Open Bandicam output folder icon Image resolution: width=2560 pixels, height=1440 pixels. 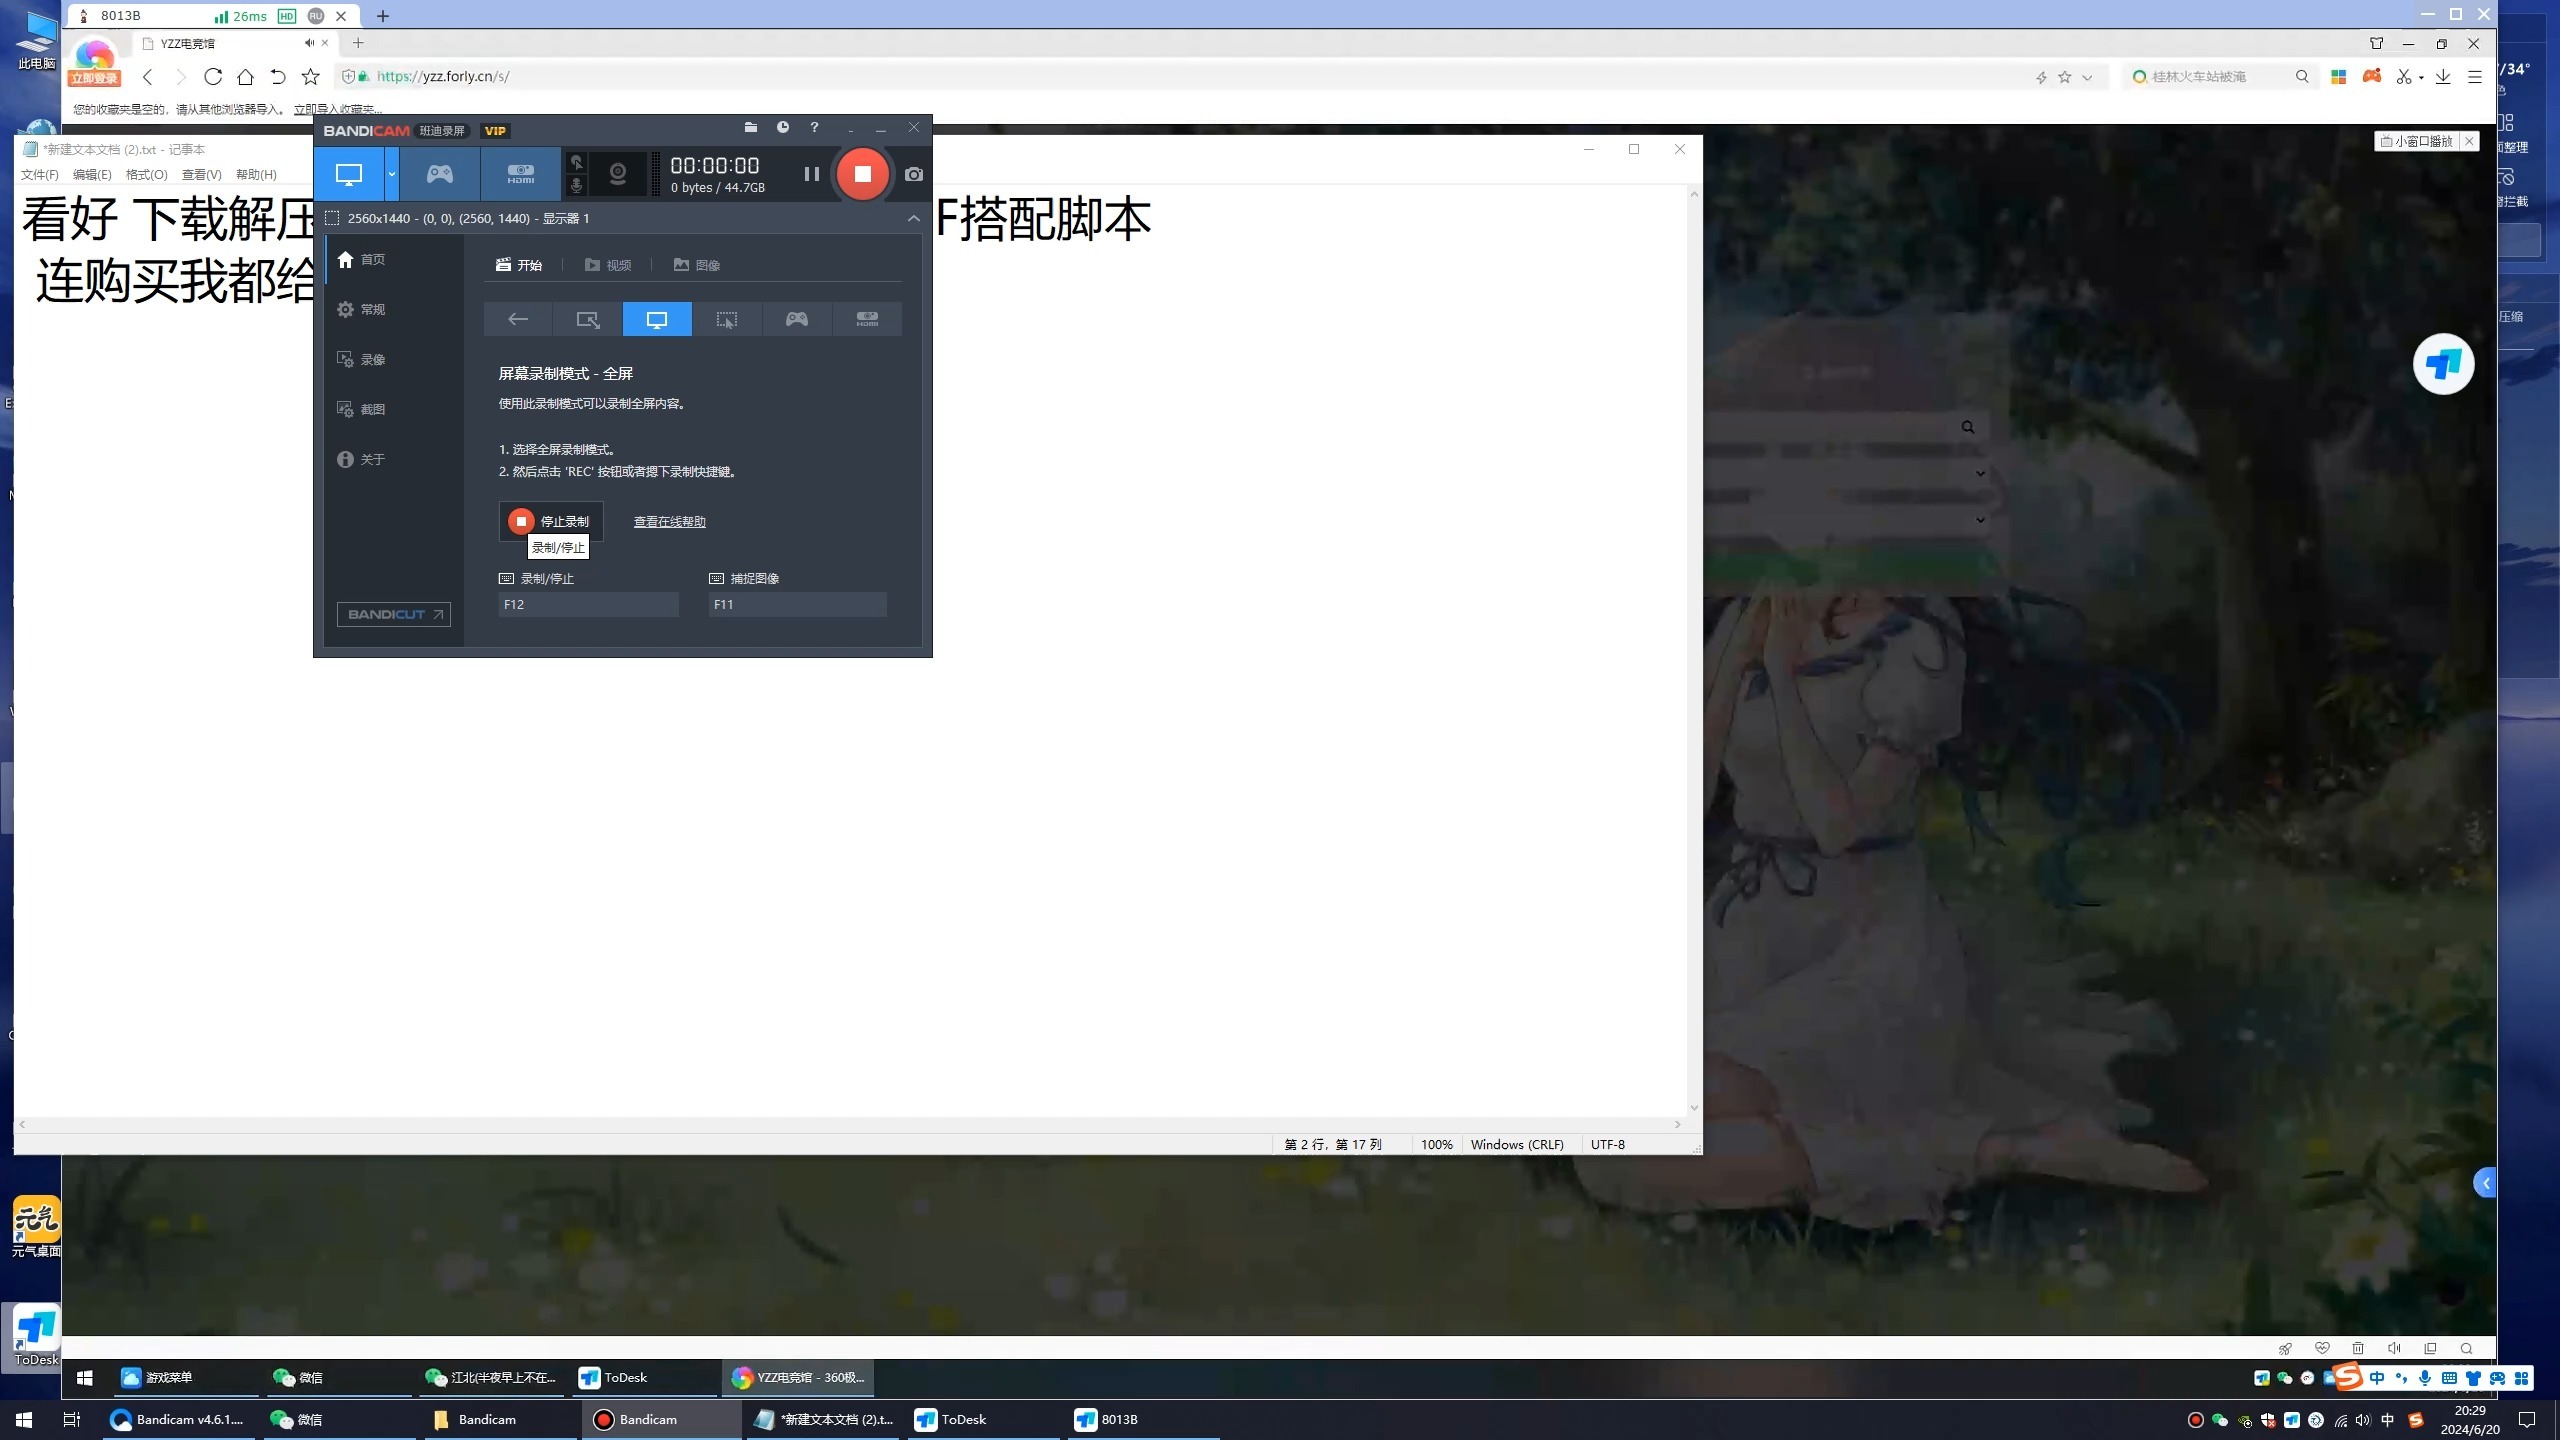click(x=751, y=128)
